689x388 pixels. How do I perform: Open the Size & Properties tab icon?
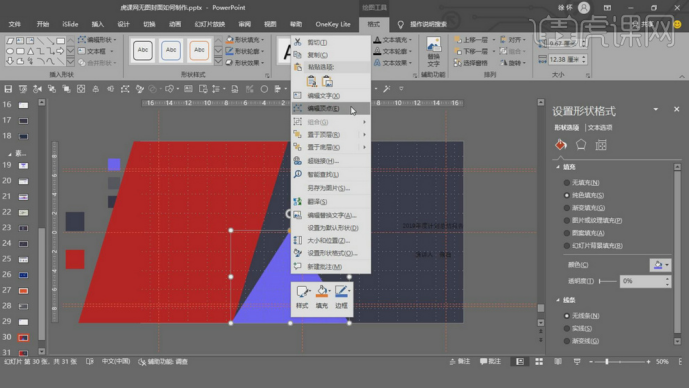point(601,145)
